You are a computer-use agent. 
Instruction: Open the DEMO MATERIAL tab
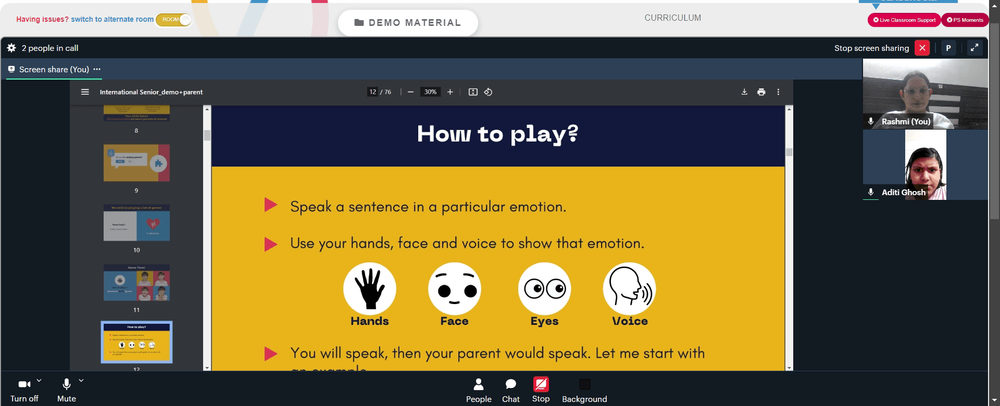pyautogui.click(x=408, y=23)
